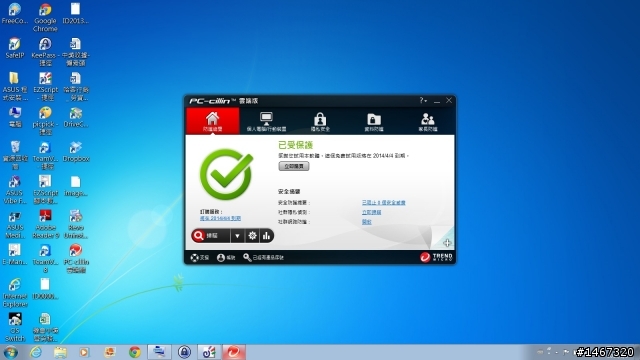Select the Recycle Bin desktop icon
Image resolution: width=640 pixels, height=360 pixels.
(15, 155)
